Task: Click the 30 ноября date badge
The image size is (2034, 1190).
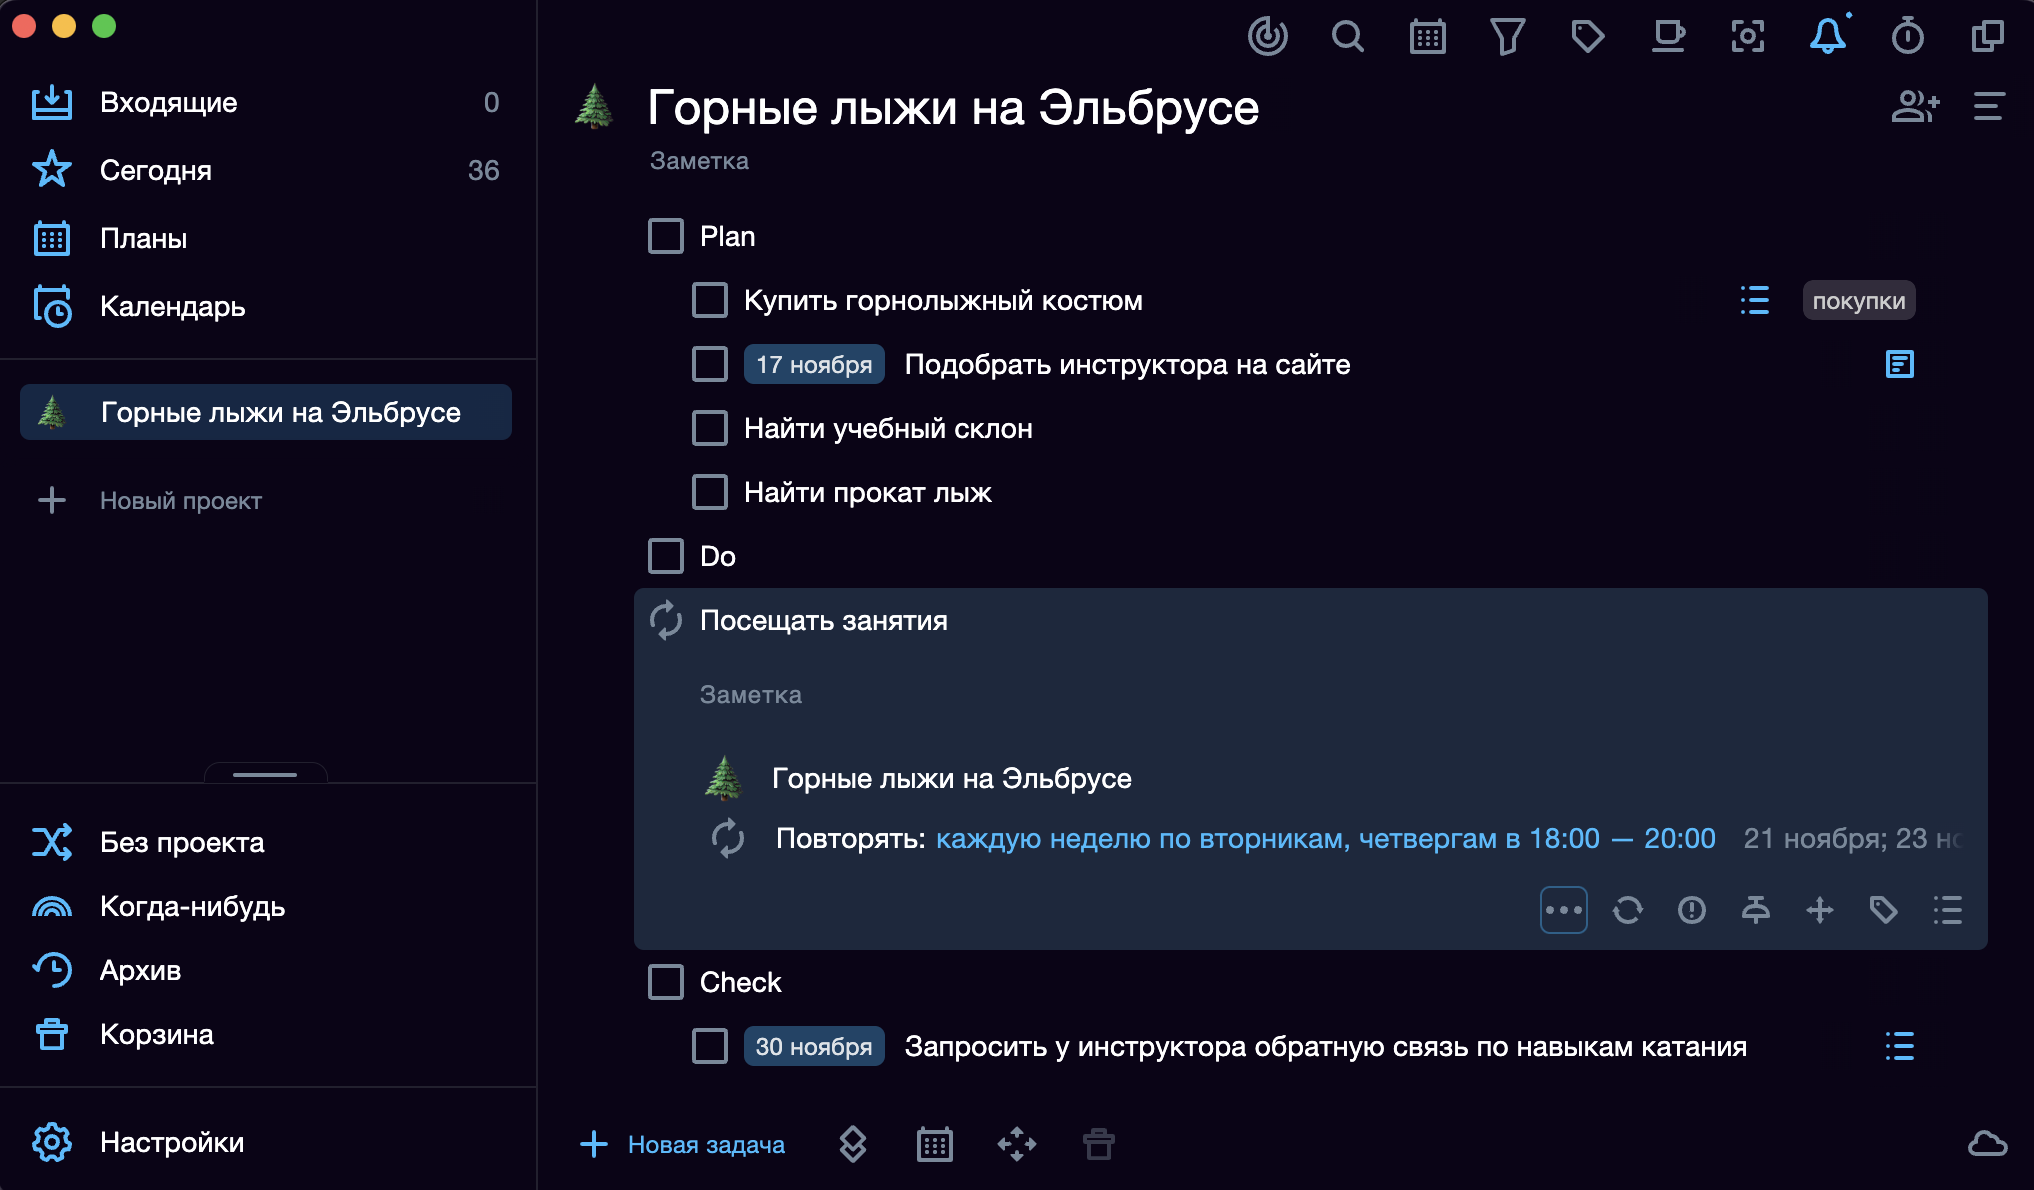Action: coord(814,1046)
